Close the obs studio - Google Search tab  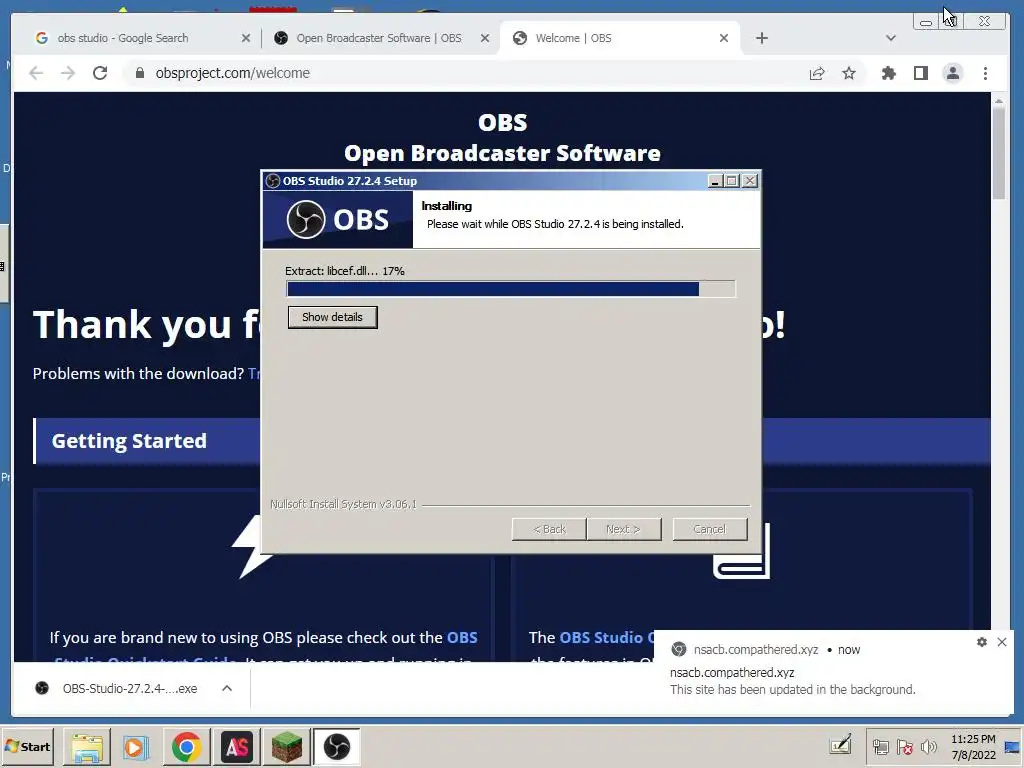pyautogui.click(x=246, y=38)
